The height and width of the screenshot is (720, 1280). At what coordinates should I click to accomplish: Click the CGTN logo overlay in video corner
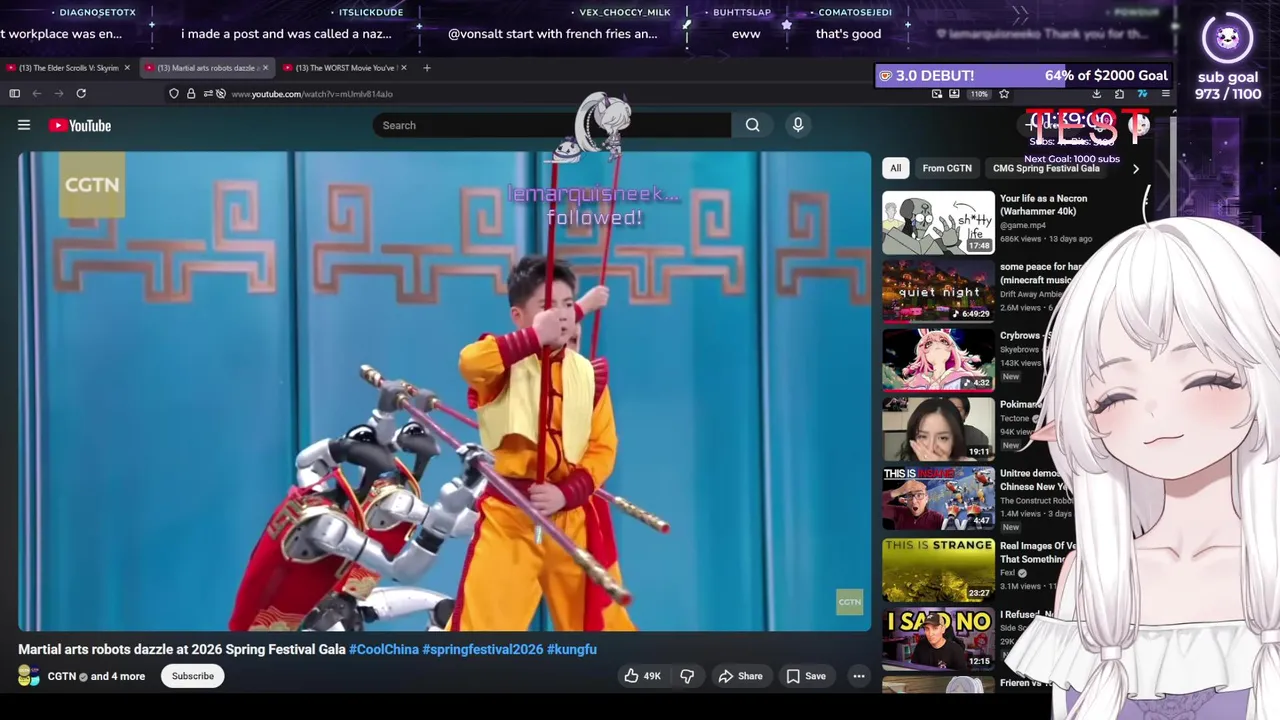coord(849,601)
